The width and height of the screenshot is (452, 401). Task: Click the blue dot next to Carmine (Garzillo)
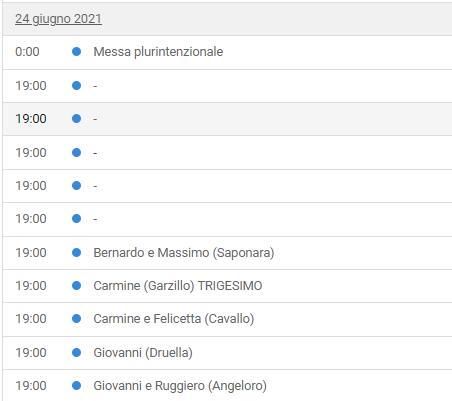[76, 286]
